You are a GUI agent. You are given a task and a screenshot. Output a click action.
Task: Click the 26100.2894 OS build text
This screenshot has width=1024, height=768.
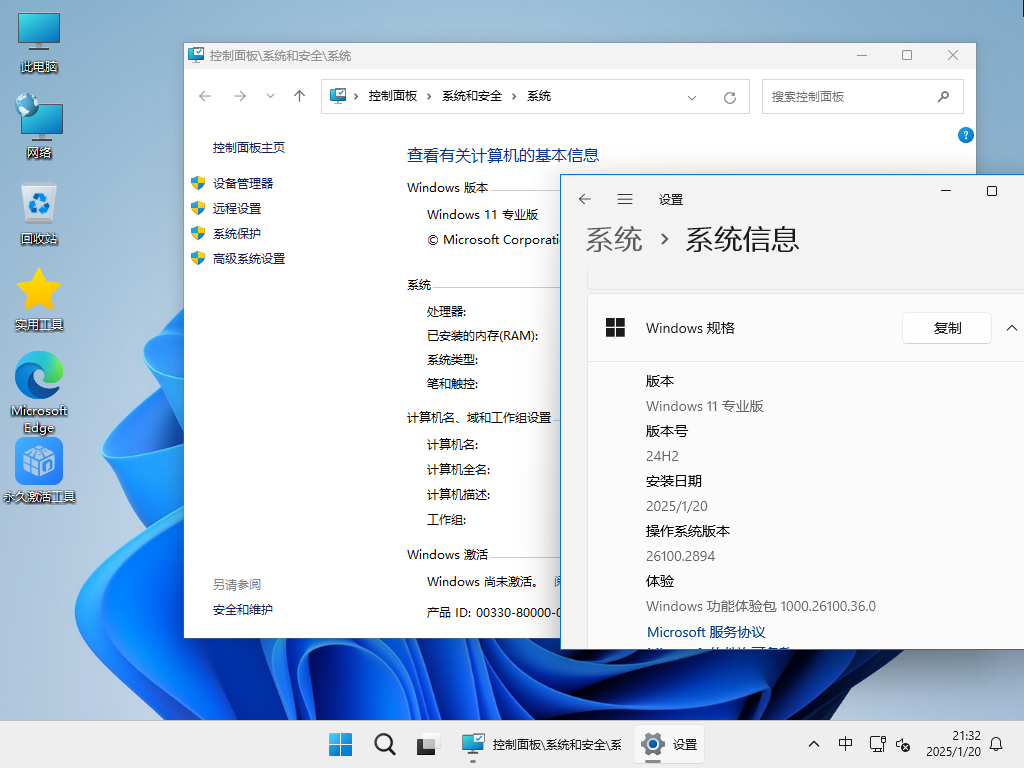(x=680, y=556)
